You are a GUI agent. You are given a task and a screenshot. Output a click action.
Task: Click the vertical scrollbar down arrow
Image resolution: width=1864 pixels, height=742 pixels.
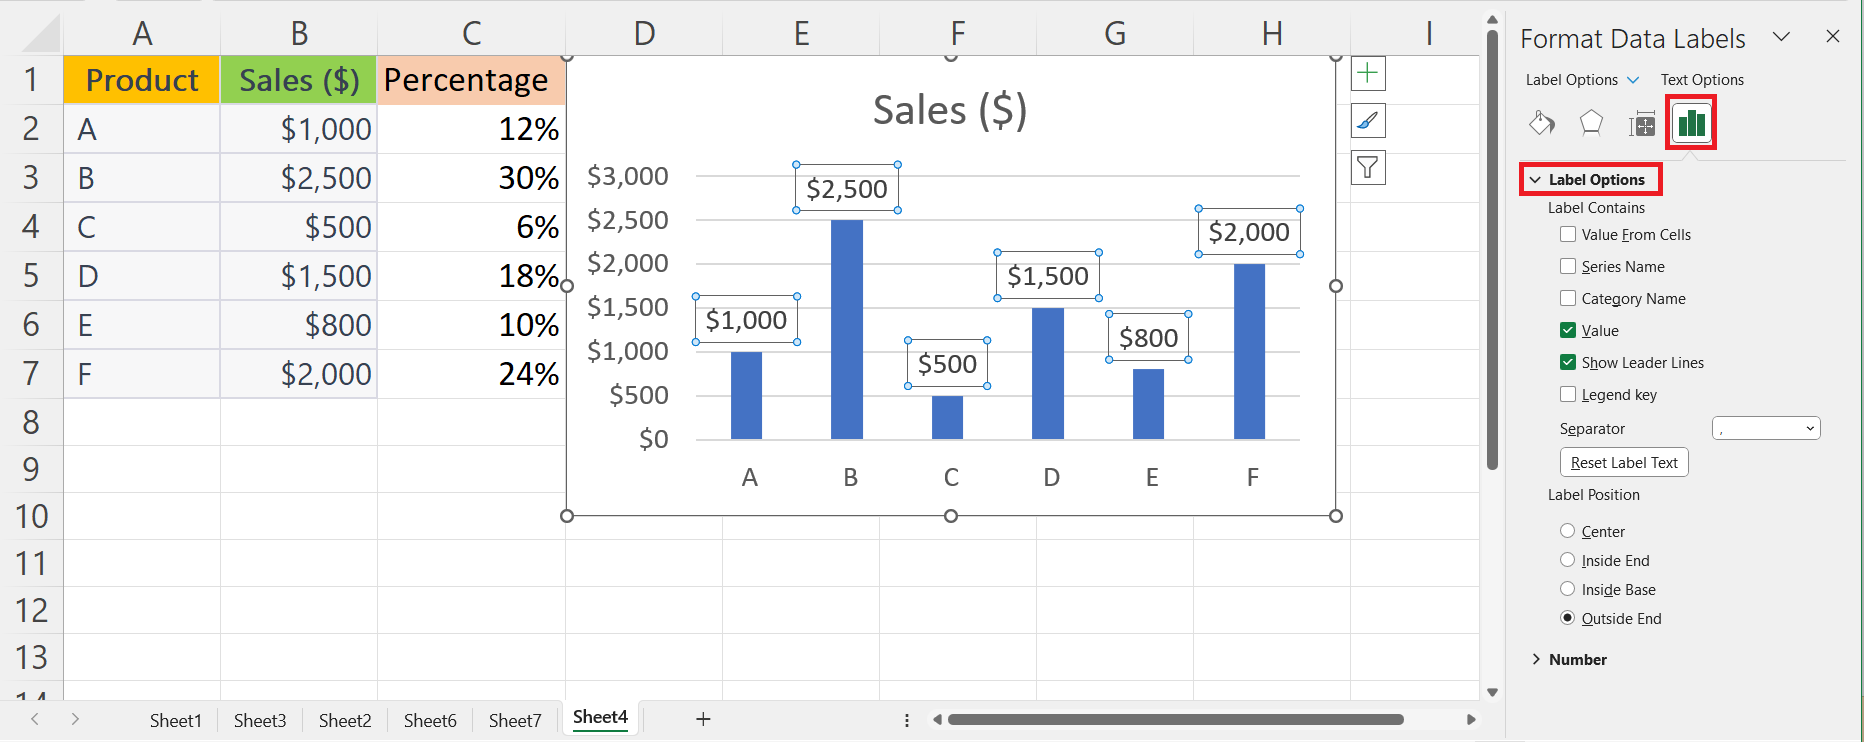point(1492,692)
